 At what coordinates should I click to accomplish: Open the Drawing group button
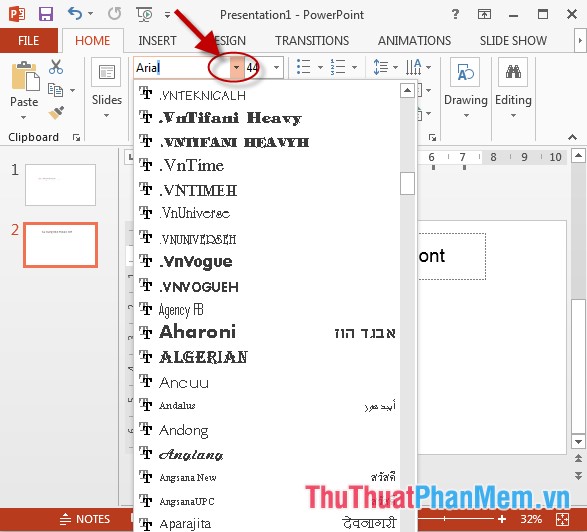[466, 89]
